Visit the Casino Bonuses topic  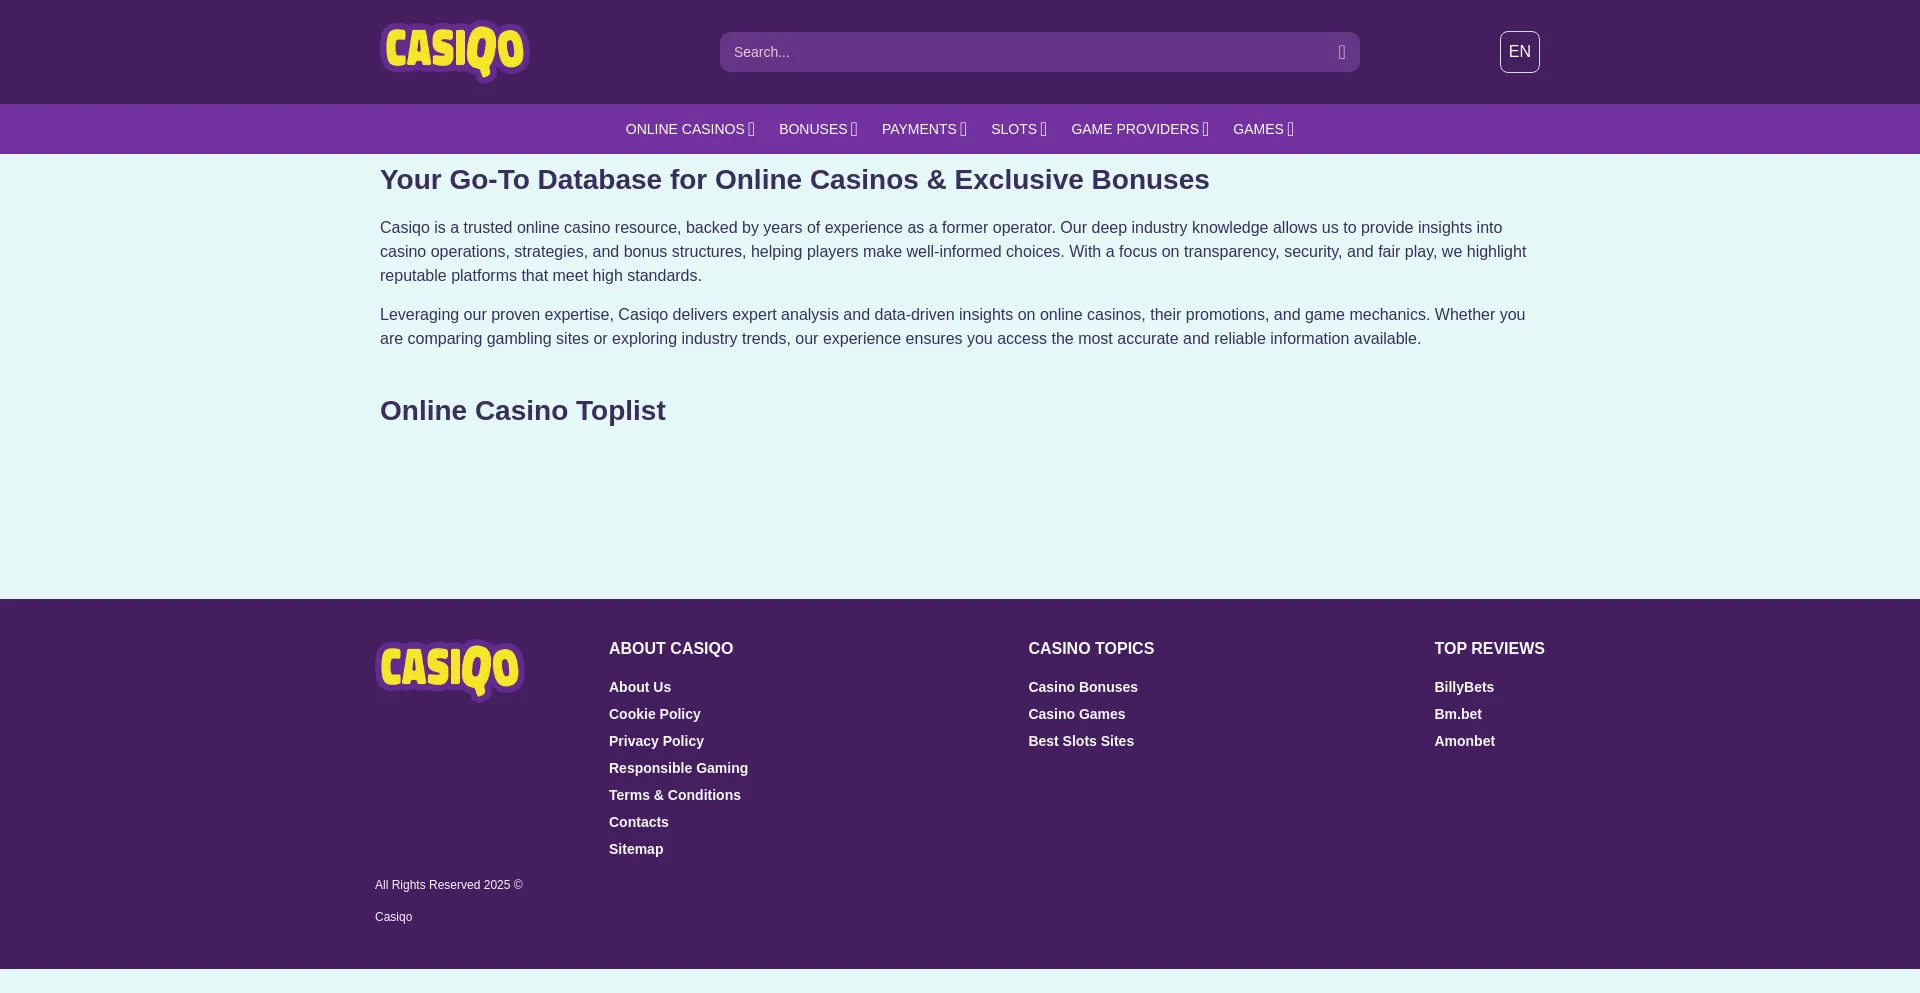click(1083, 687)
